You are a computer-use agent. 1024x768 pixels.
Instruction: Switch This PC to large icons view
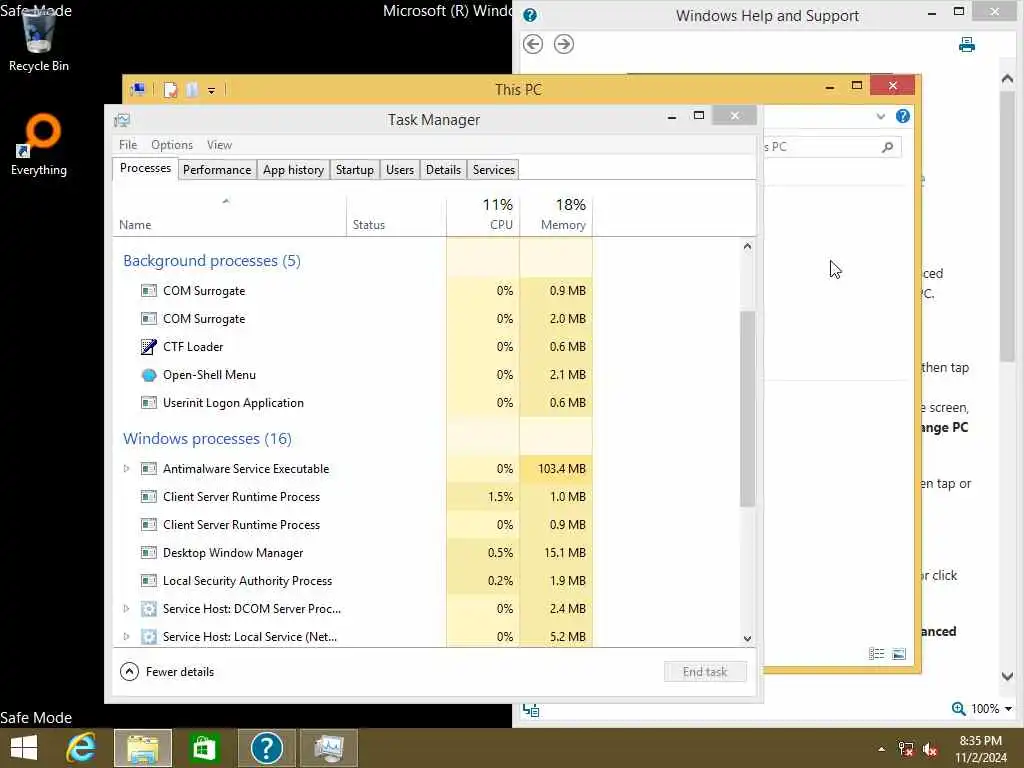click(x=899, y=654)
